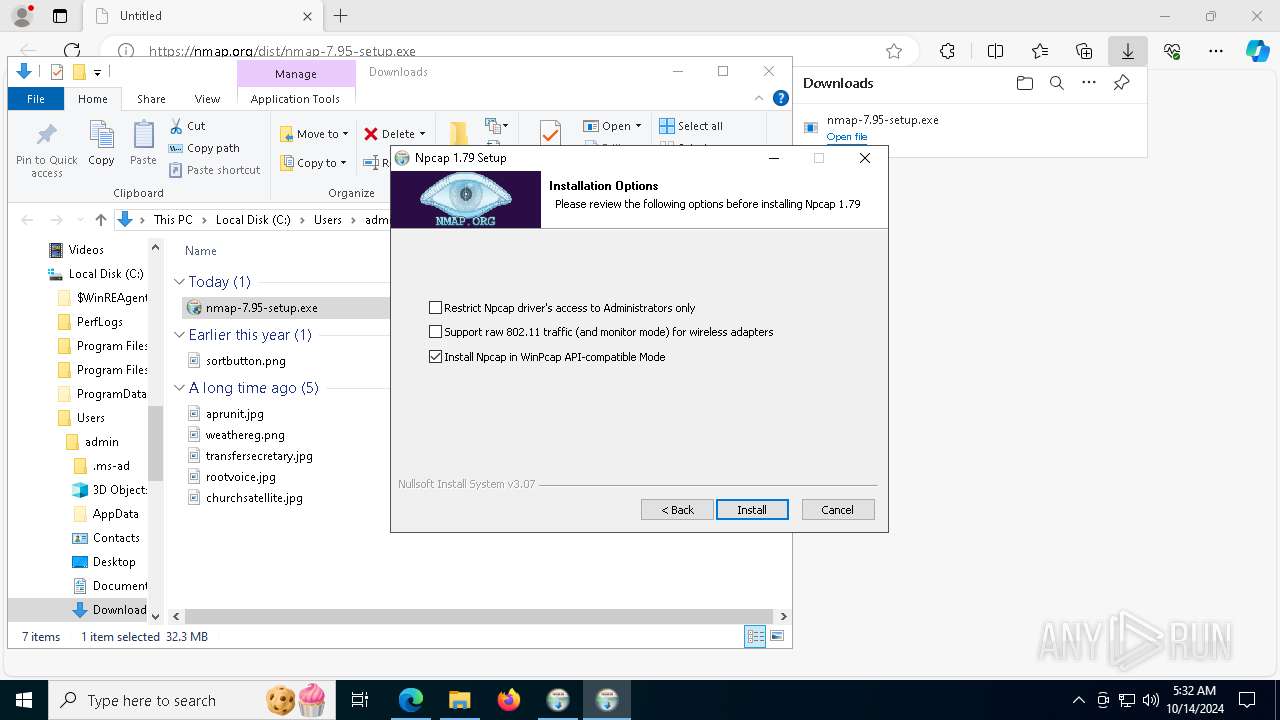This screenshot has width=1280, height=720.
Task: Switch to View ribbon tab
Action: pos(207,99)
